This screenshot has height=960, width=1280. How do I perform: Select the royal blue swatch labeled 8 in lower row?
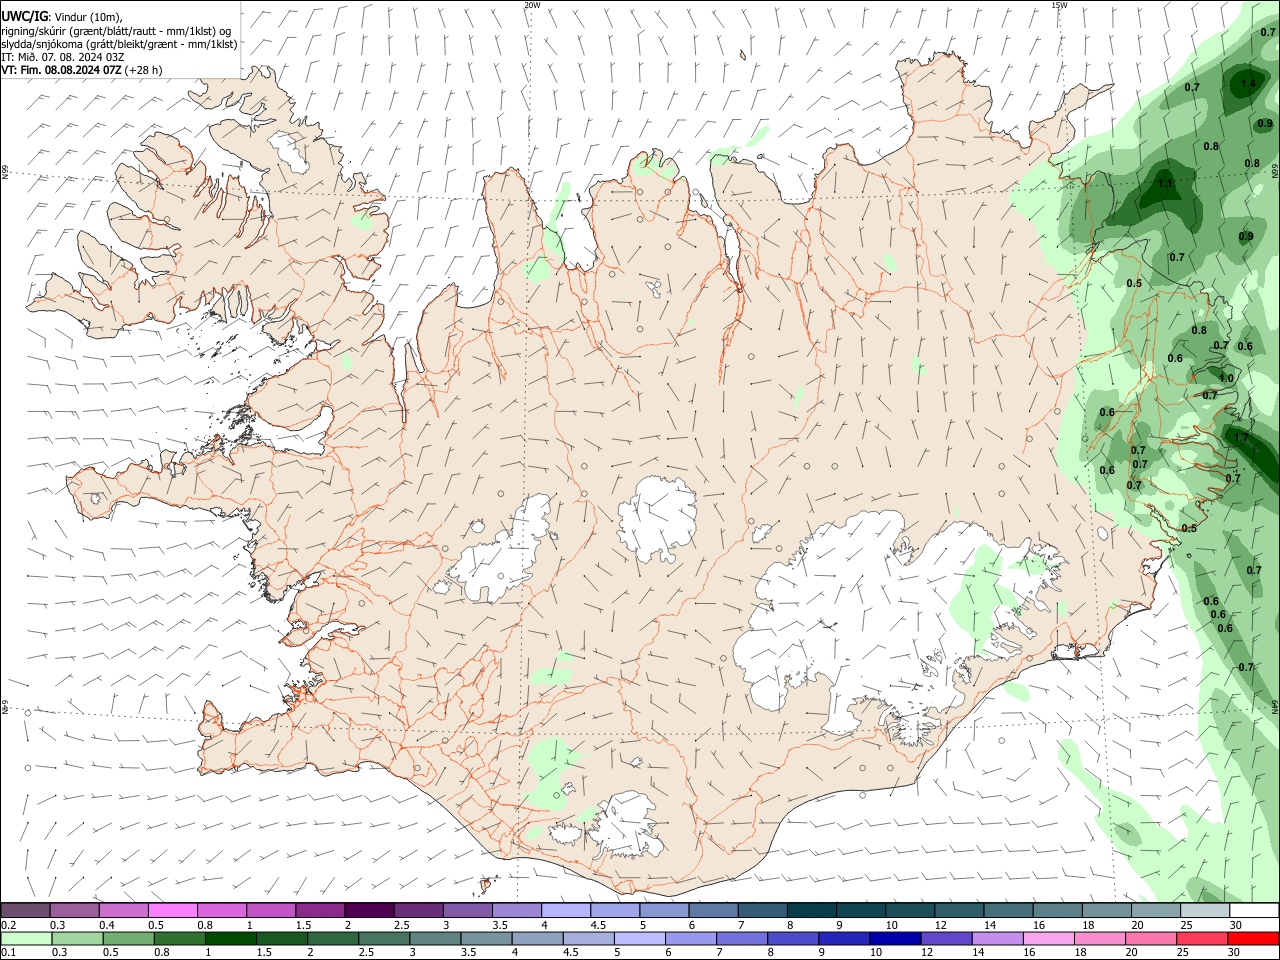(x=793, y=938)
